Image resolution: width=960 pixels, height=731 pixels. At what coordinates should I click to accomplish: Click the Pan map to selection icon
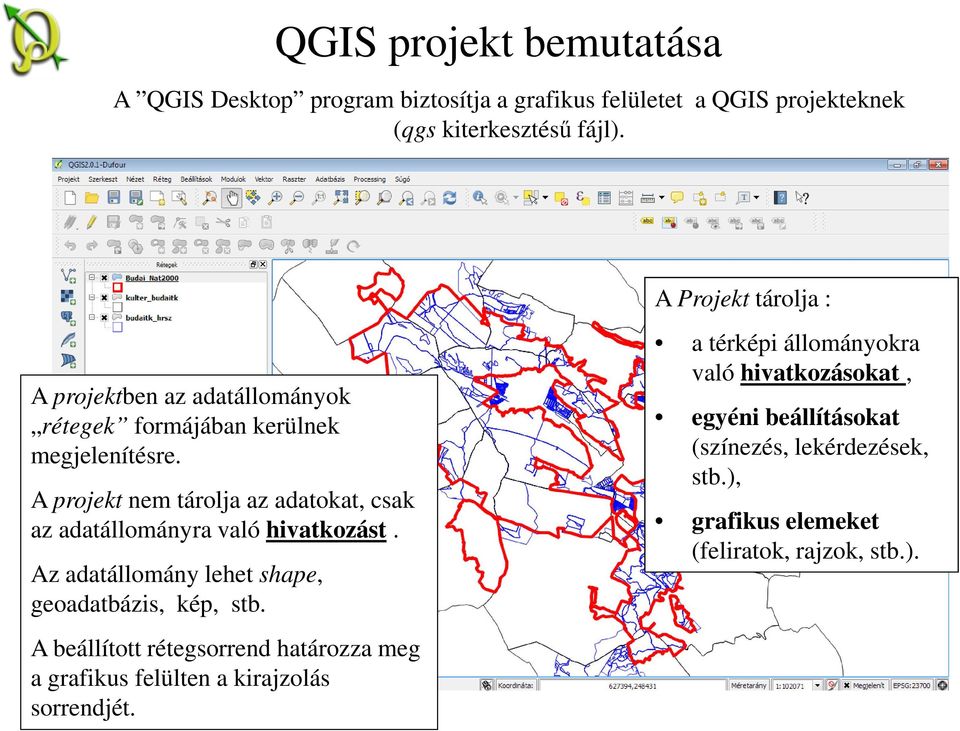click(253, 197)
